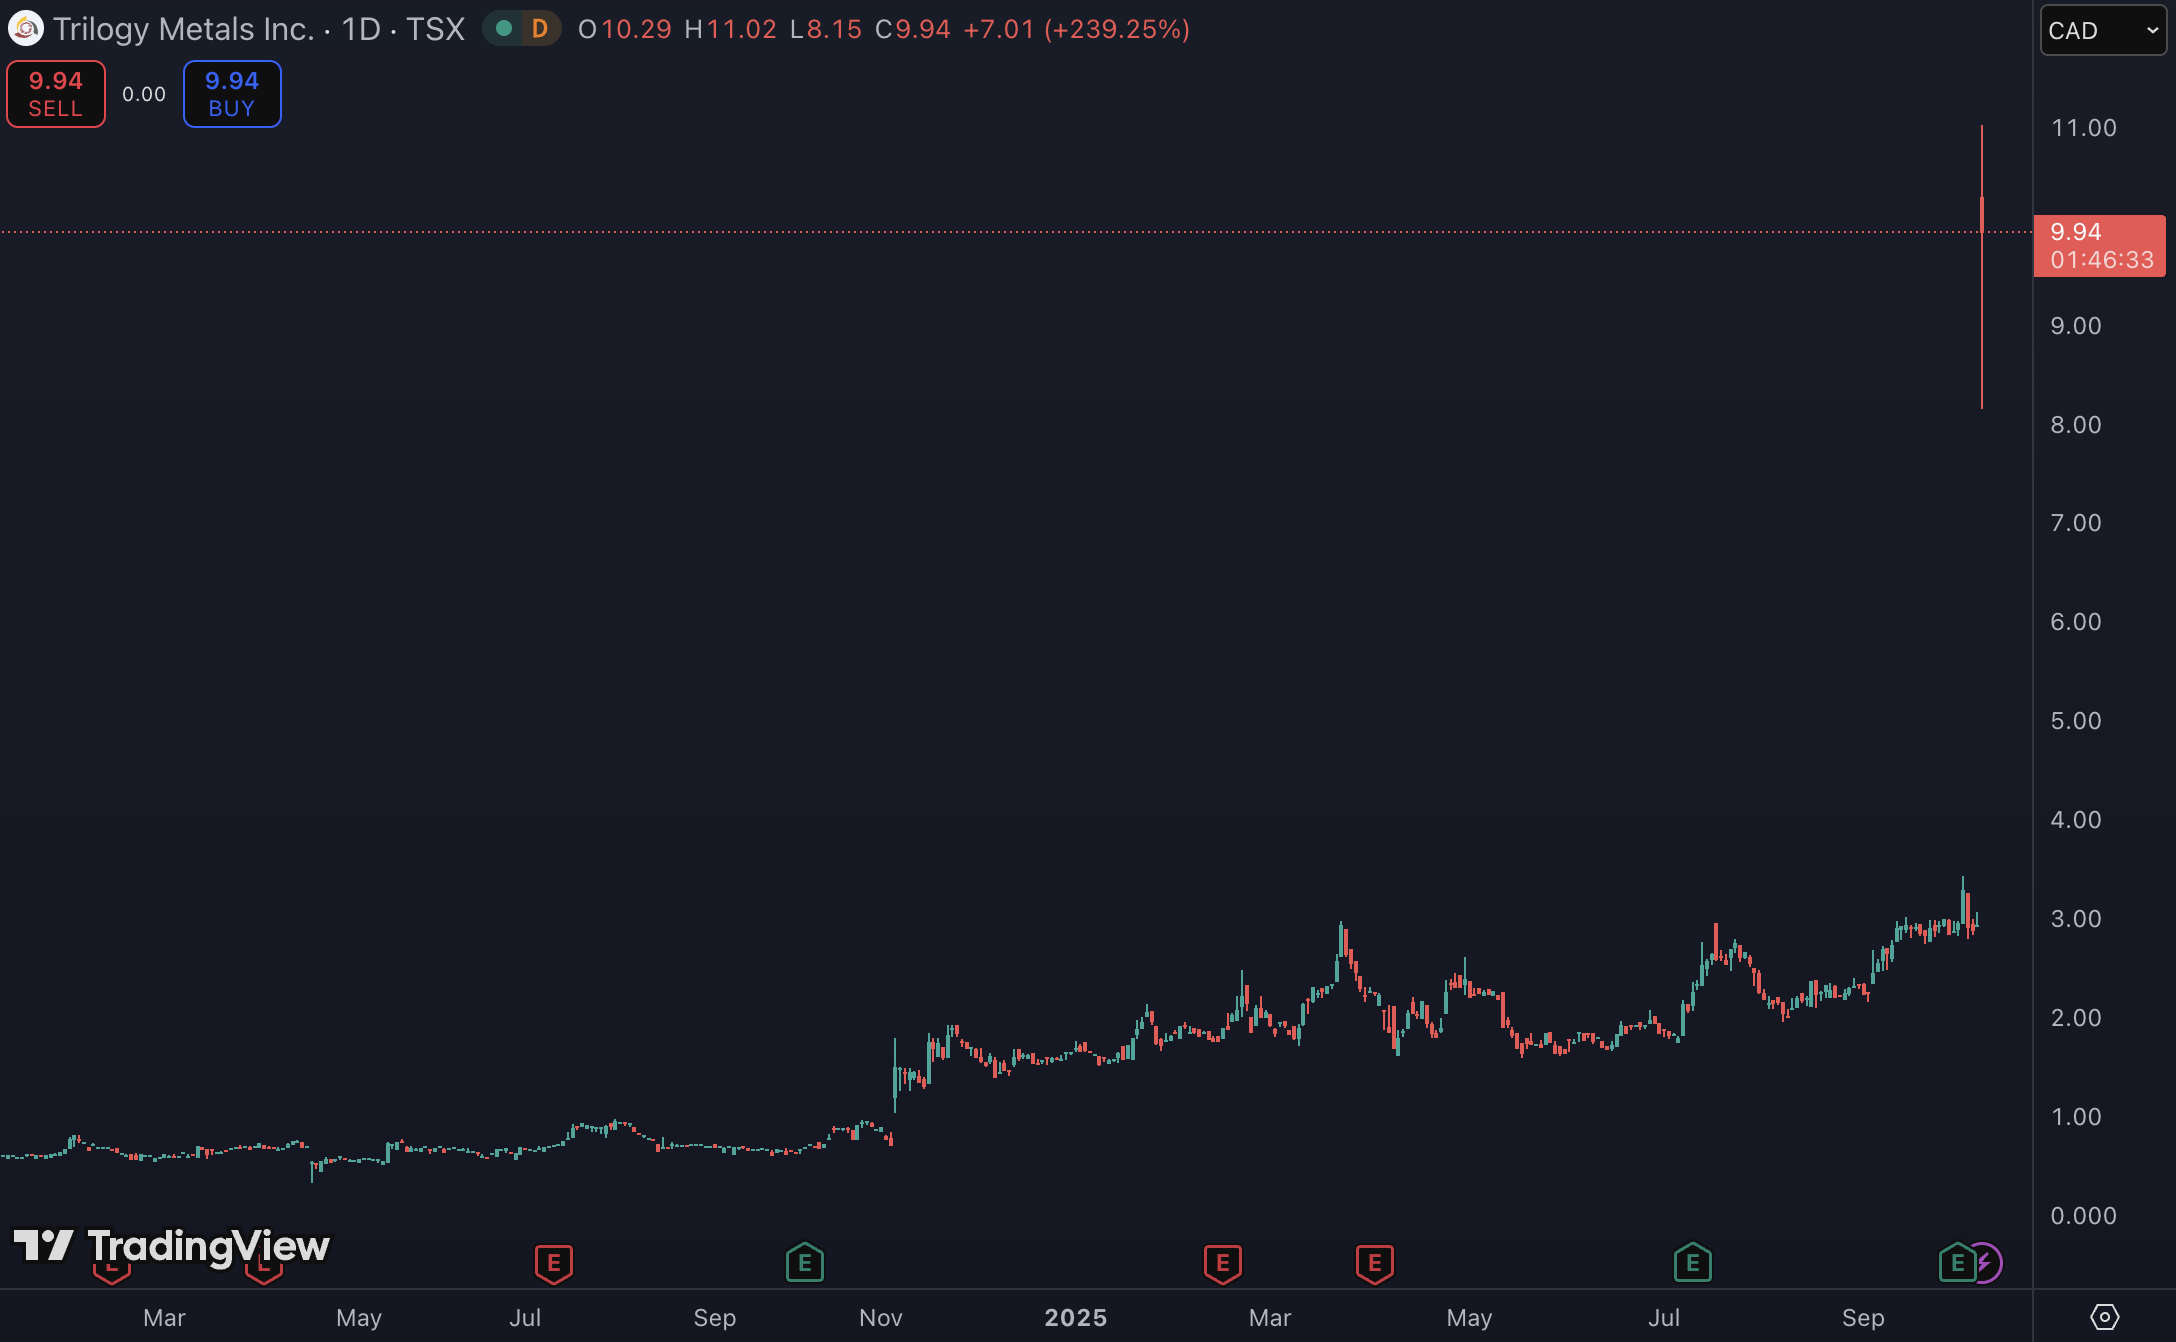Click the 7.00 price axis label
The image size is (2176, 1342).
[x=2076, y=523]
